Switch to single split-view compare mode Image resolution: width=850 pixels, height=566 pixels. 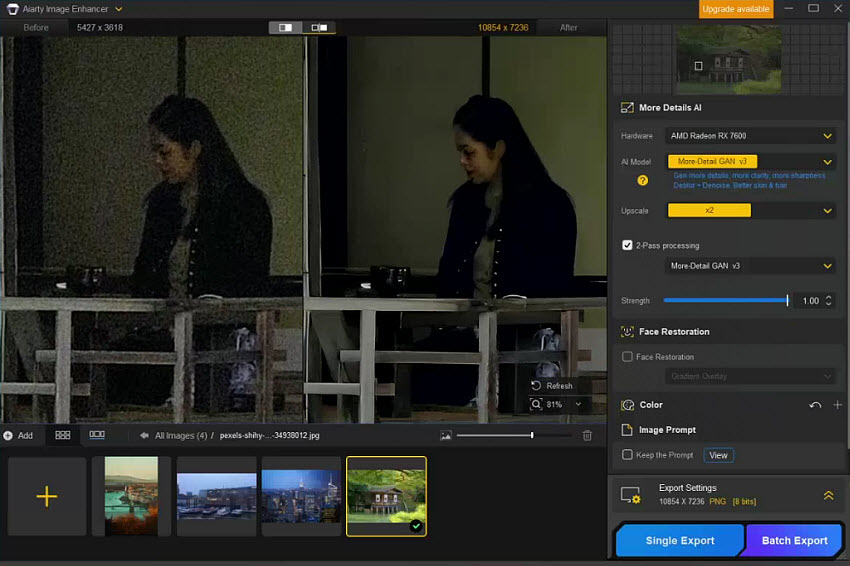(285, 27)
